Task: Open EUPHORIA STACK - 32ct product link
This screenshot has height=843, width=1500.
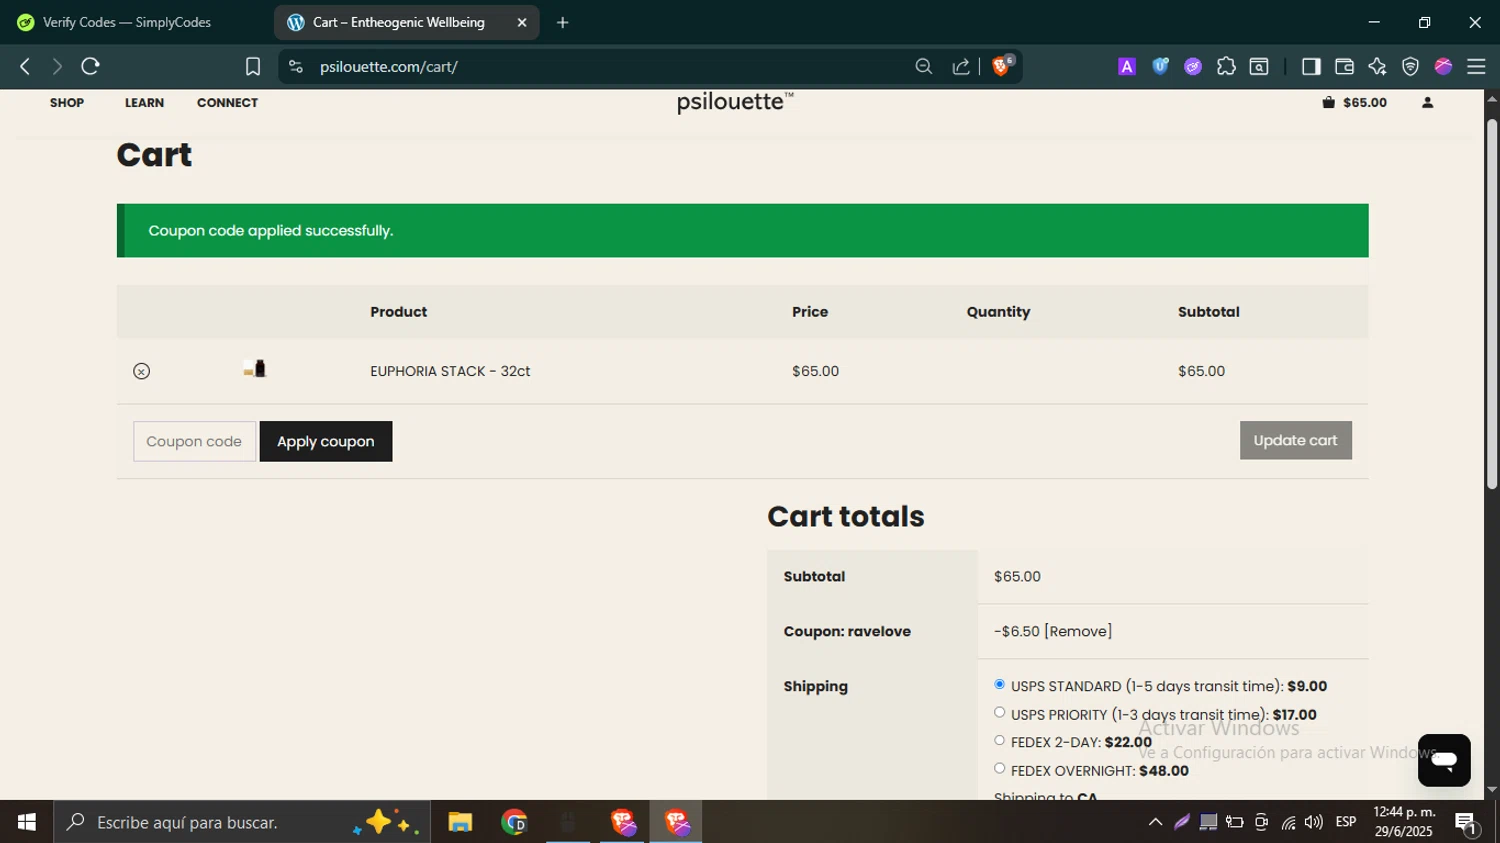Action: click(450, 371)
